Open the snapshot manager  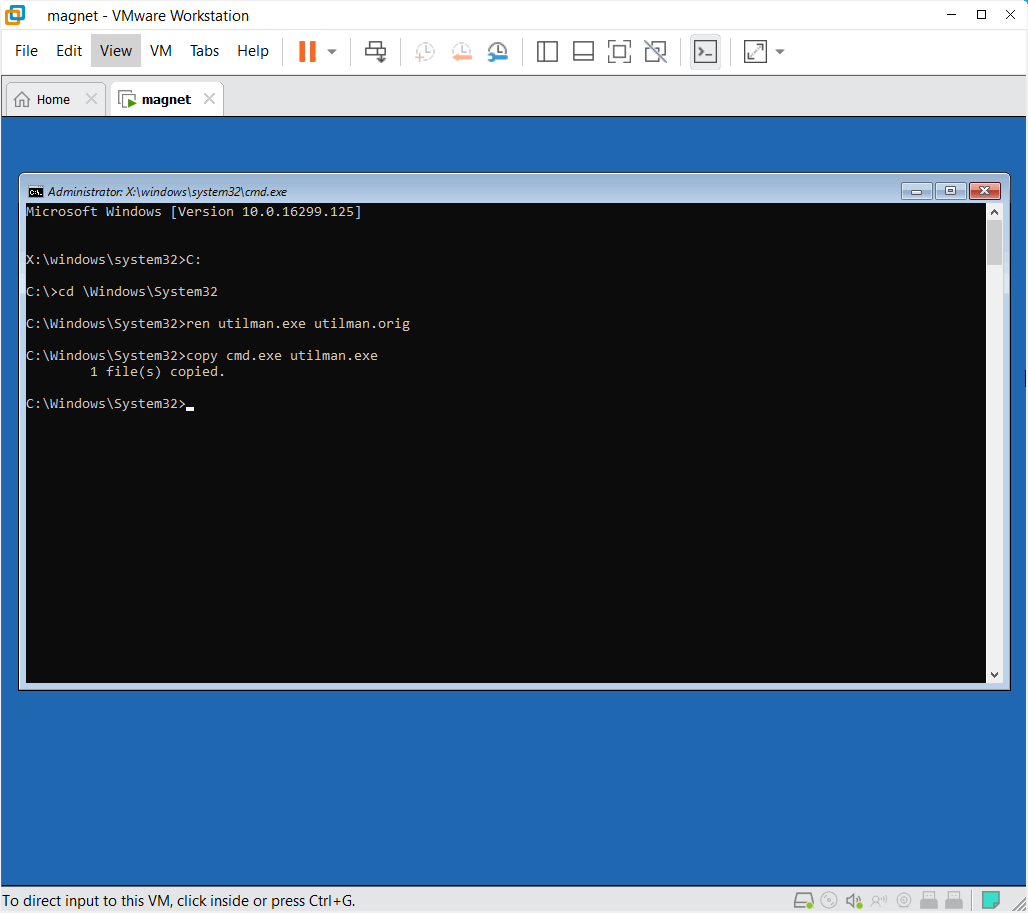click(498, 52)
